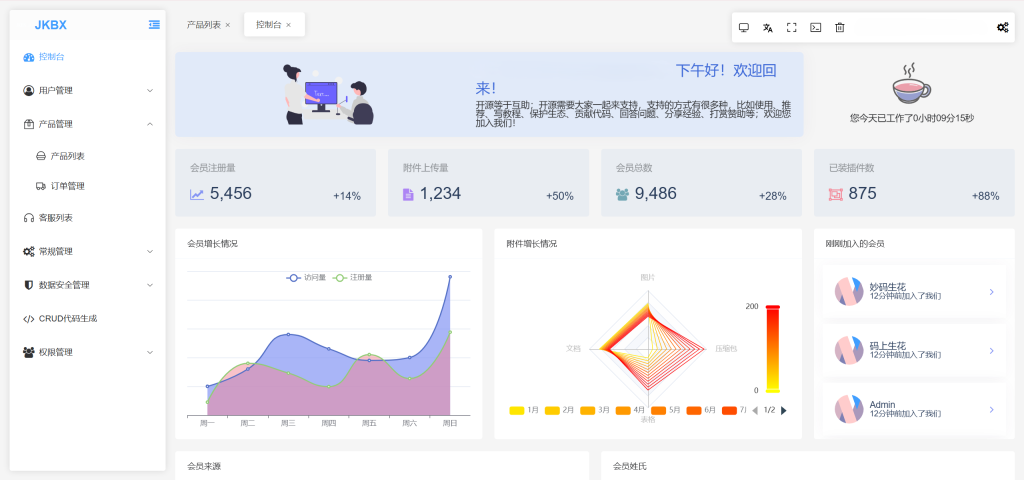This screenshot has width=1024, height=480.
Task: Click the 周日 peak data point on 访问量
Action: pyautogui.click(x=450, y=277)
